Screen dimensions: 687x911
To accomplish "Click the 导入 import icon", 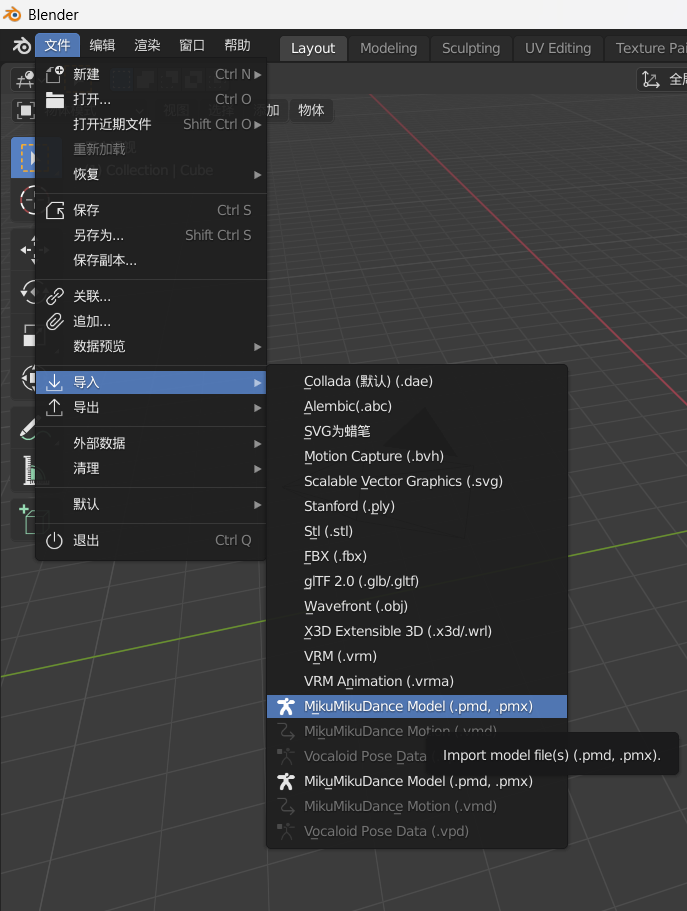I will coord(55,382).
